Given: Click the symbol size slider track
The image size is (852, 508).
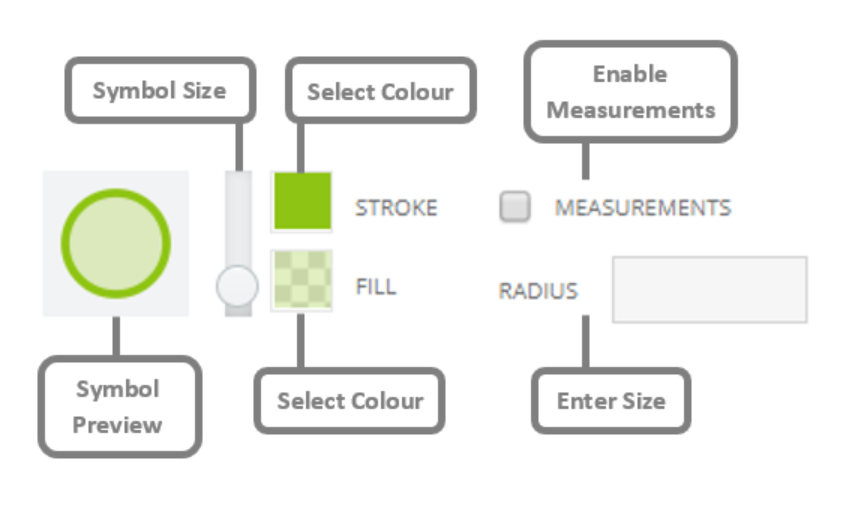Looking at the screenshot, I should click(x=239, y=243).
